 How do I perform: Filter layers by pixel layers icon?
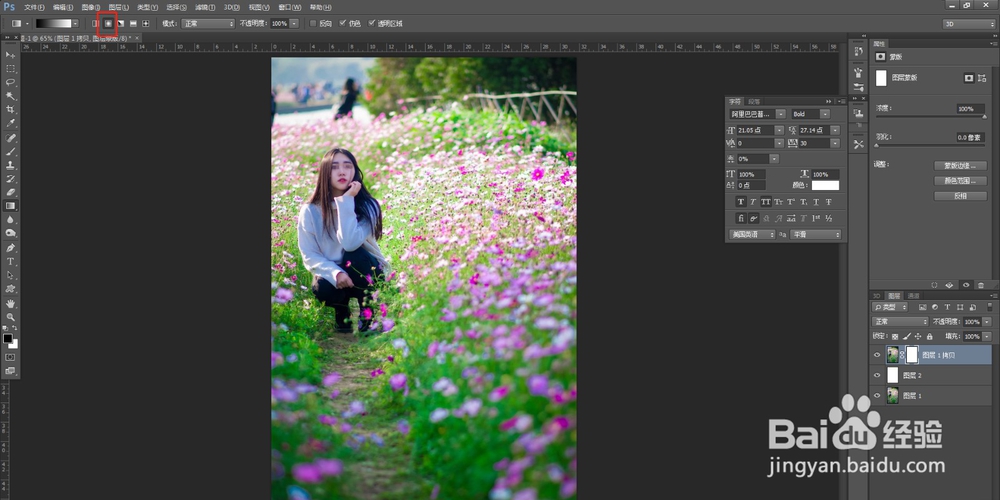click(x=922, y=307)
